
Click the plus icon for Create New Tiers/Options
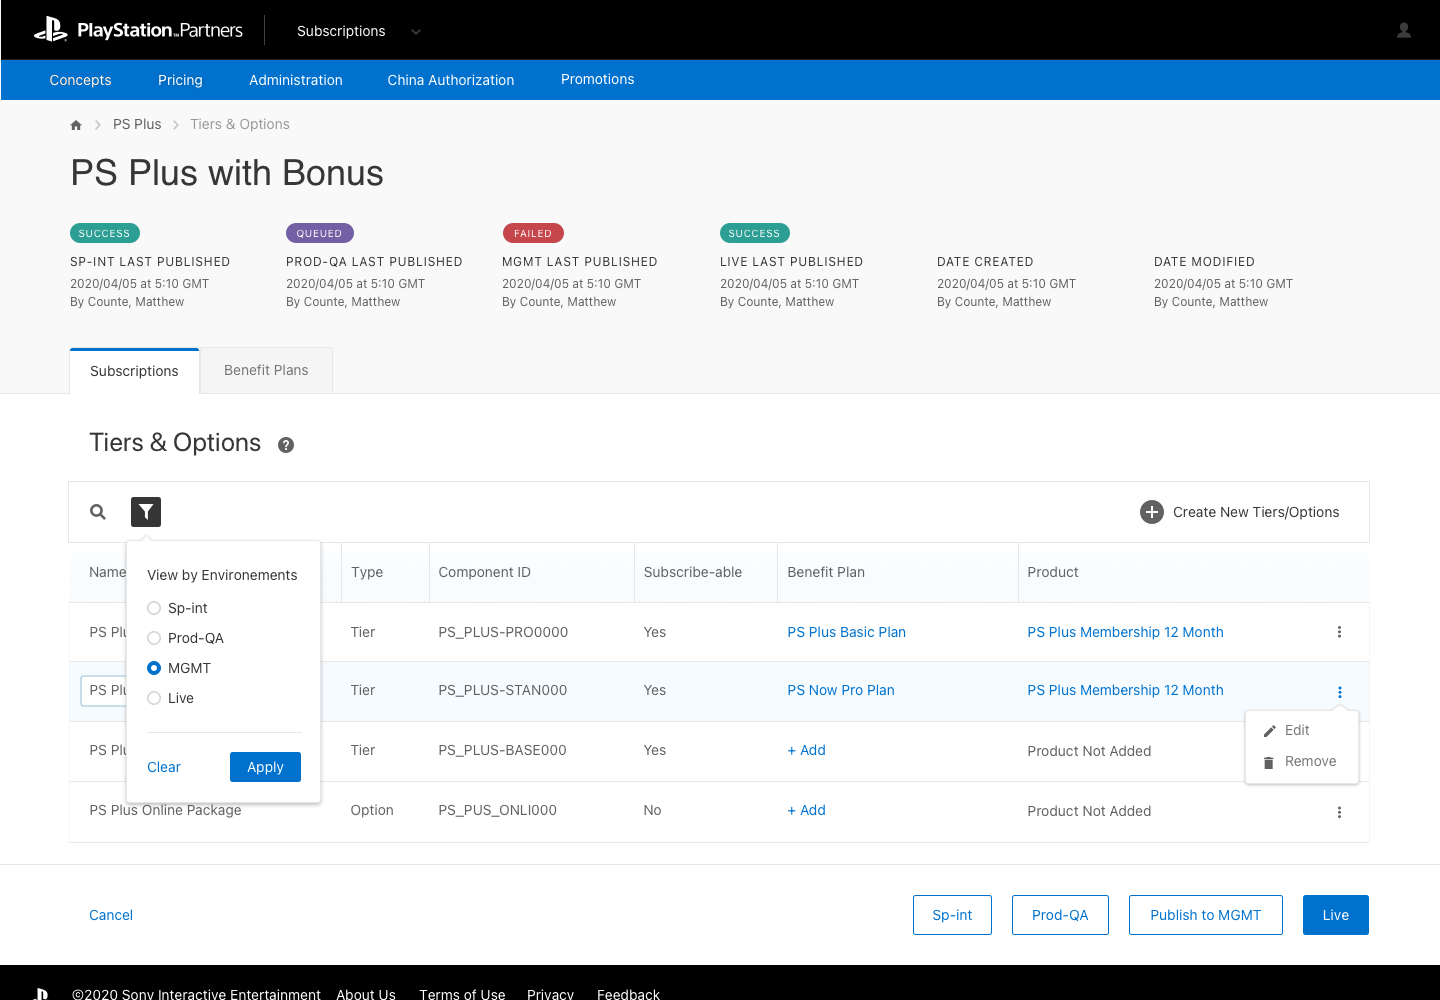click(1152, 512)
